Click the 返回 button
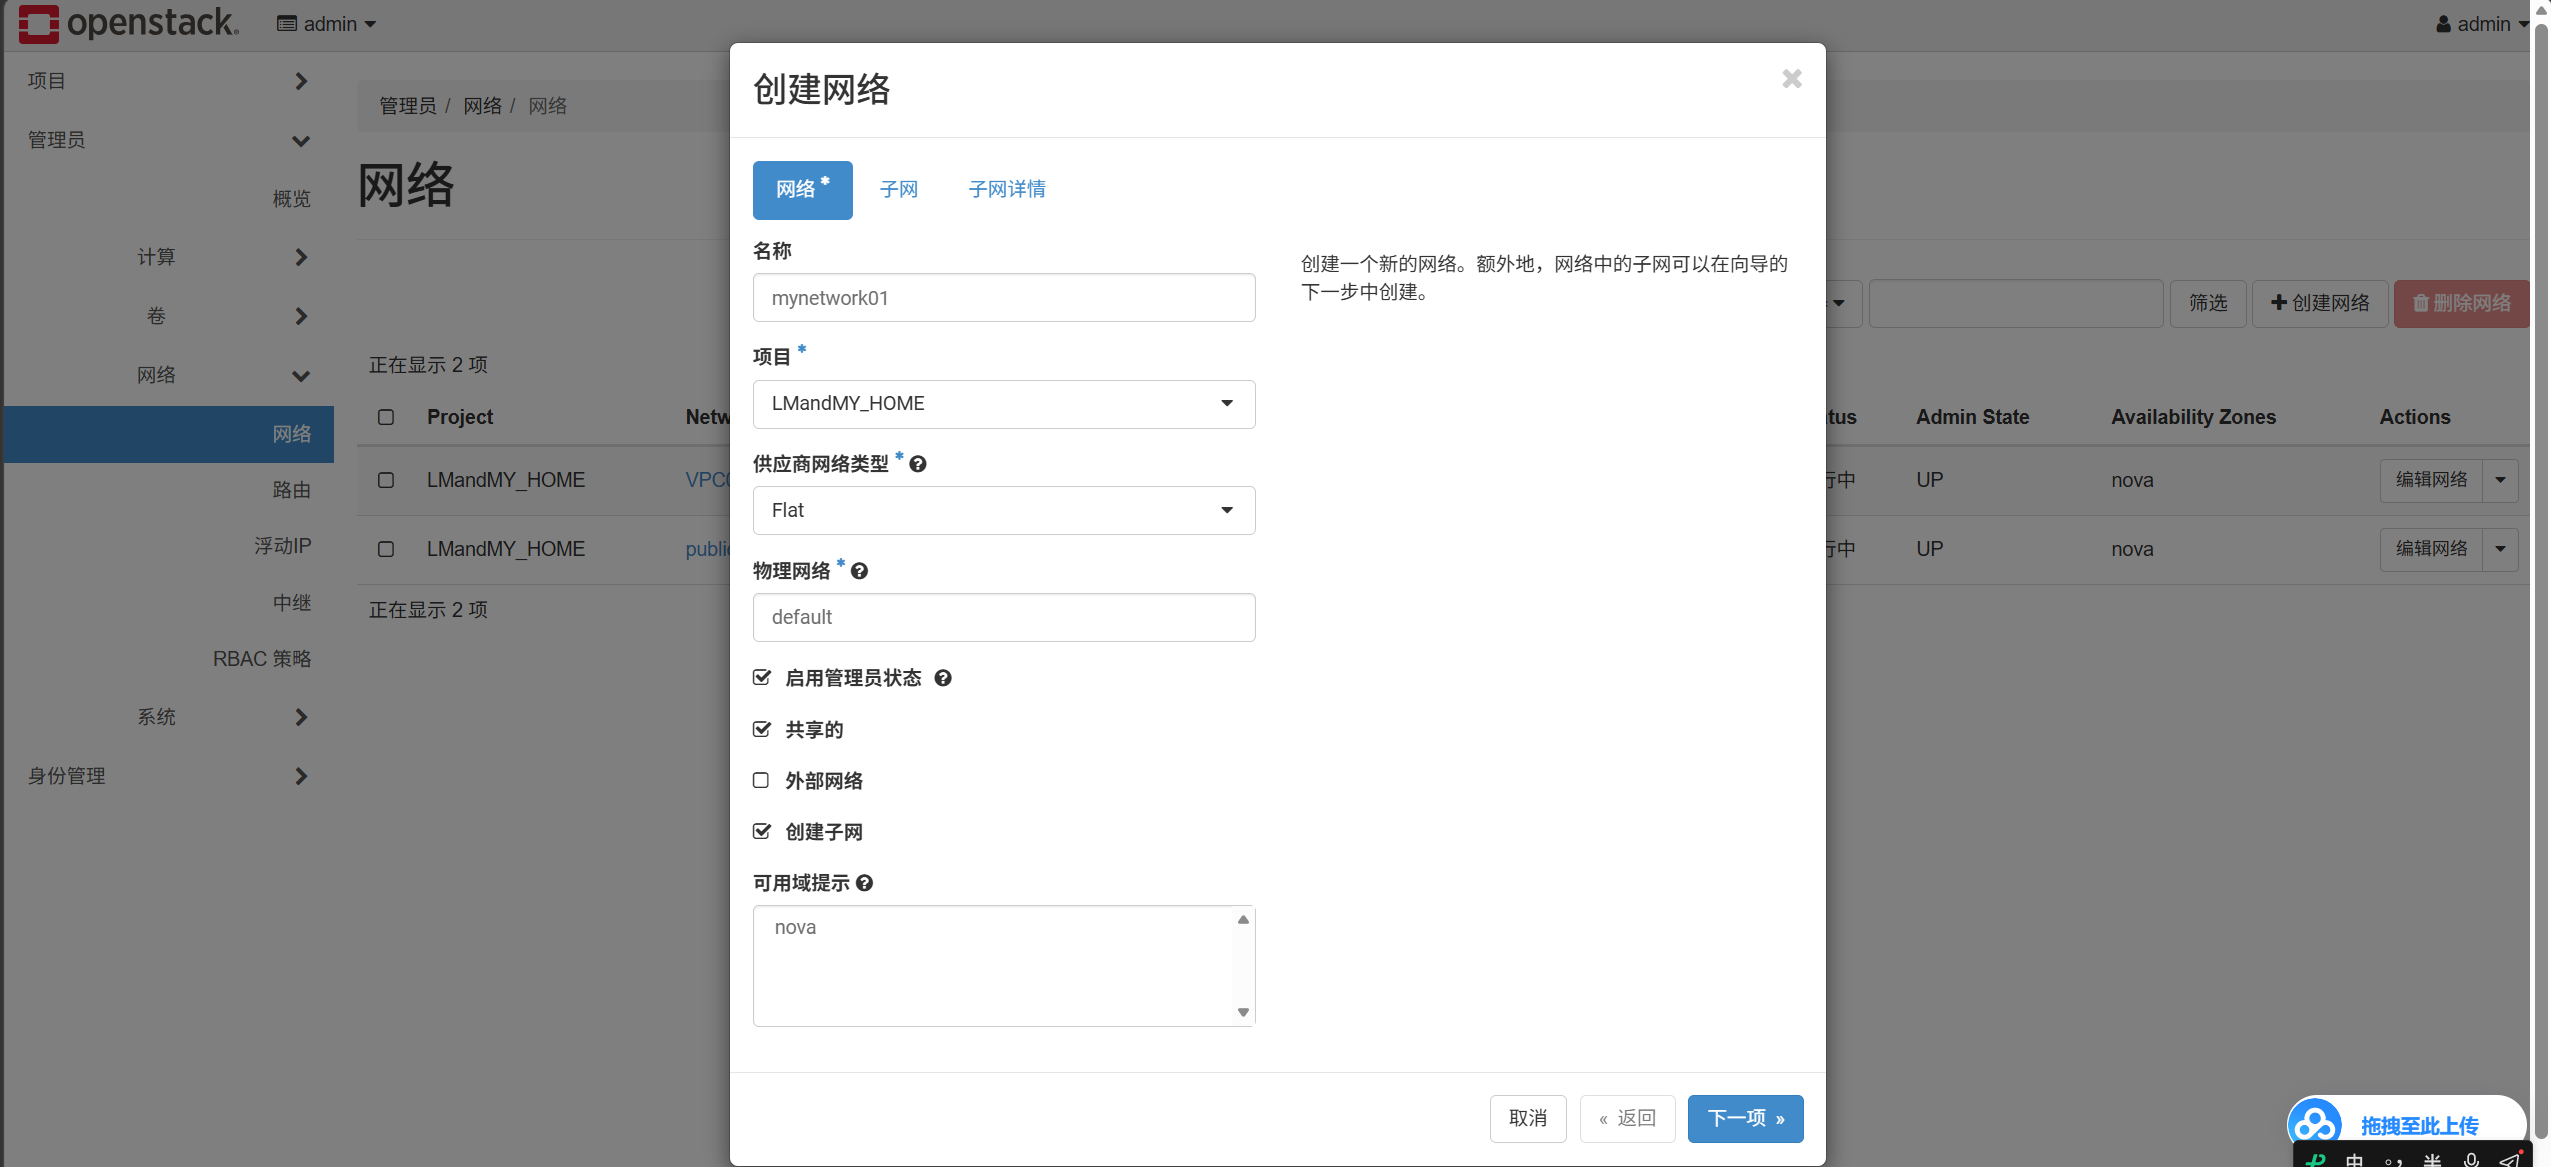Viewport: 2551px width, 1167px height. (1627, 1118)
